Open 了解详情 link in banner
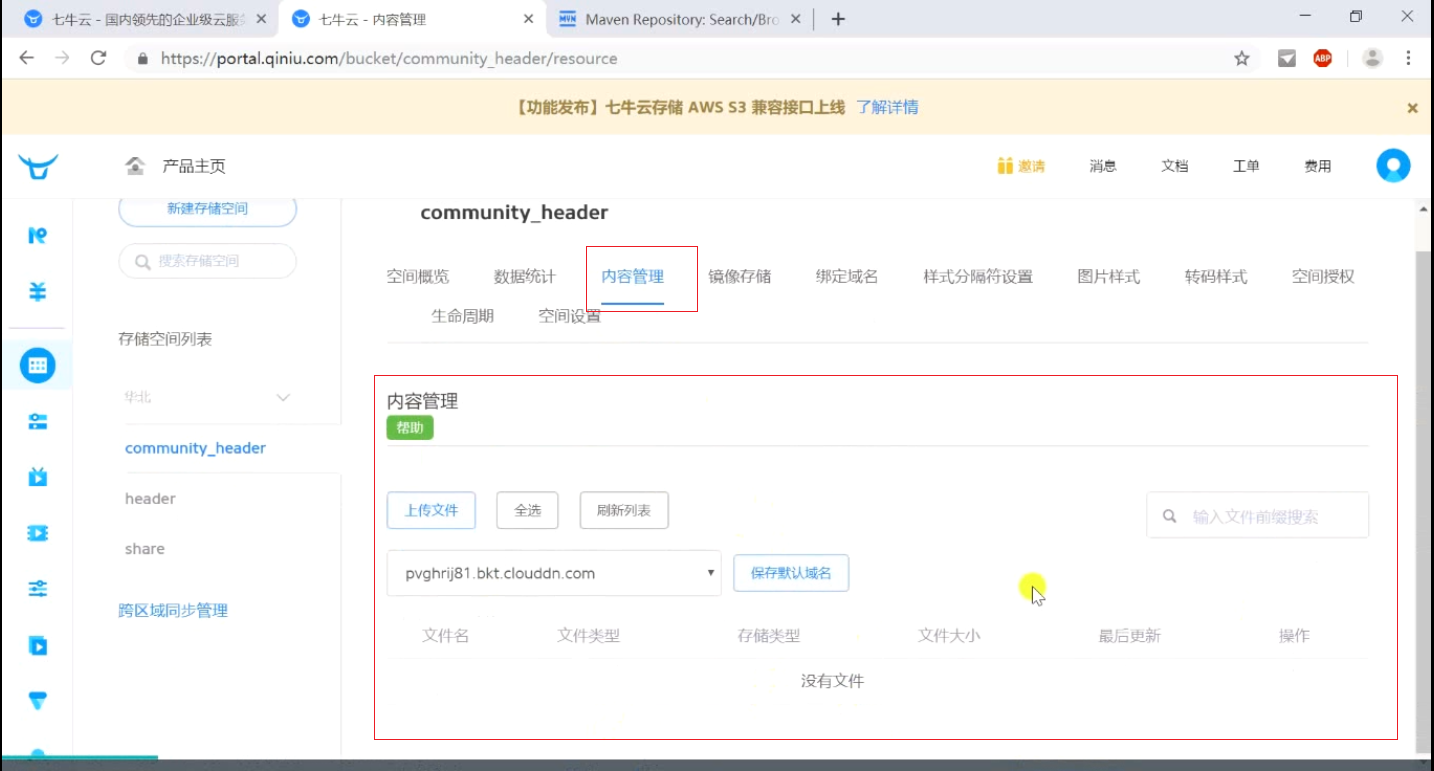 click(888, 107)
